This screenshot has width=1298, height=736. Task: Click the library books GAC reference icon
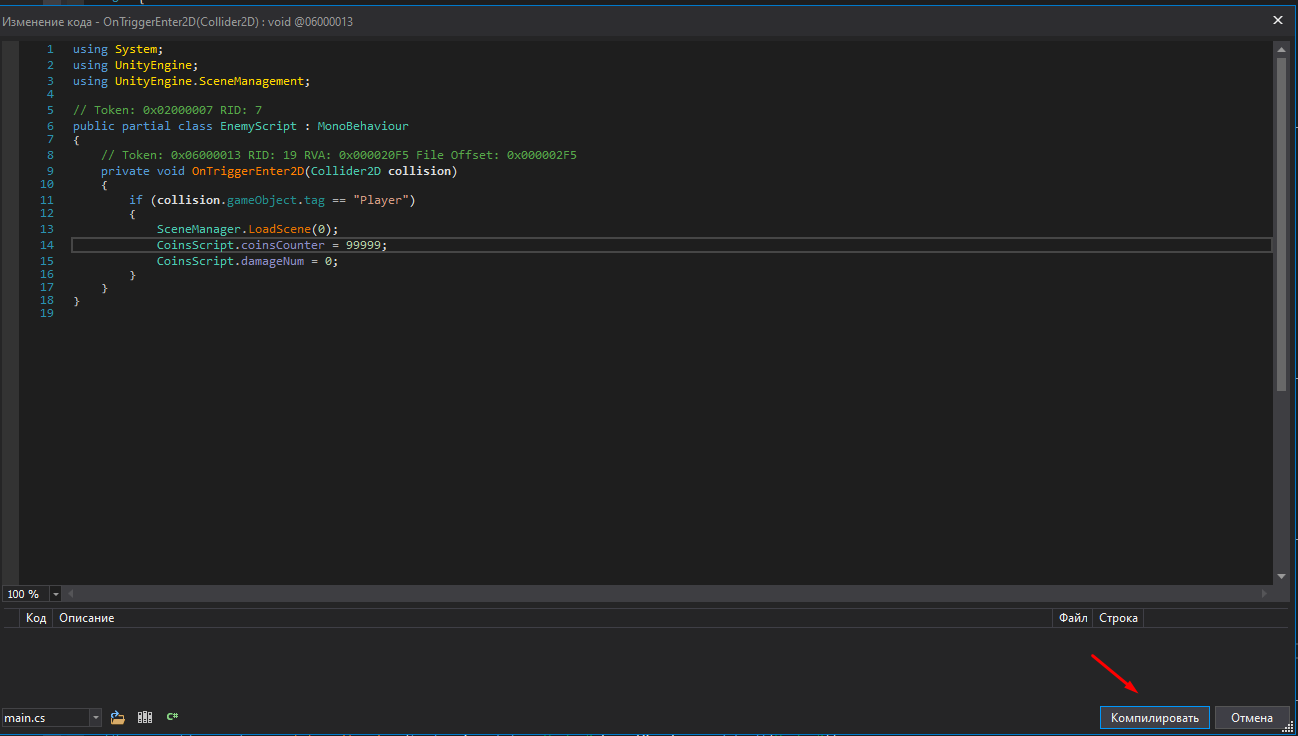(145, 717)
